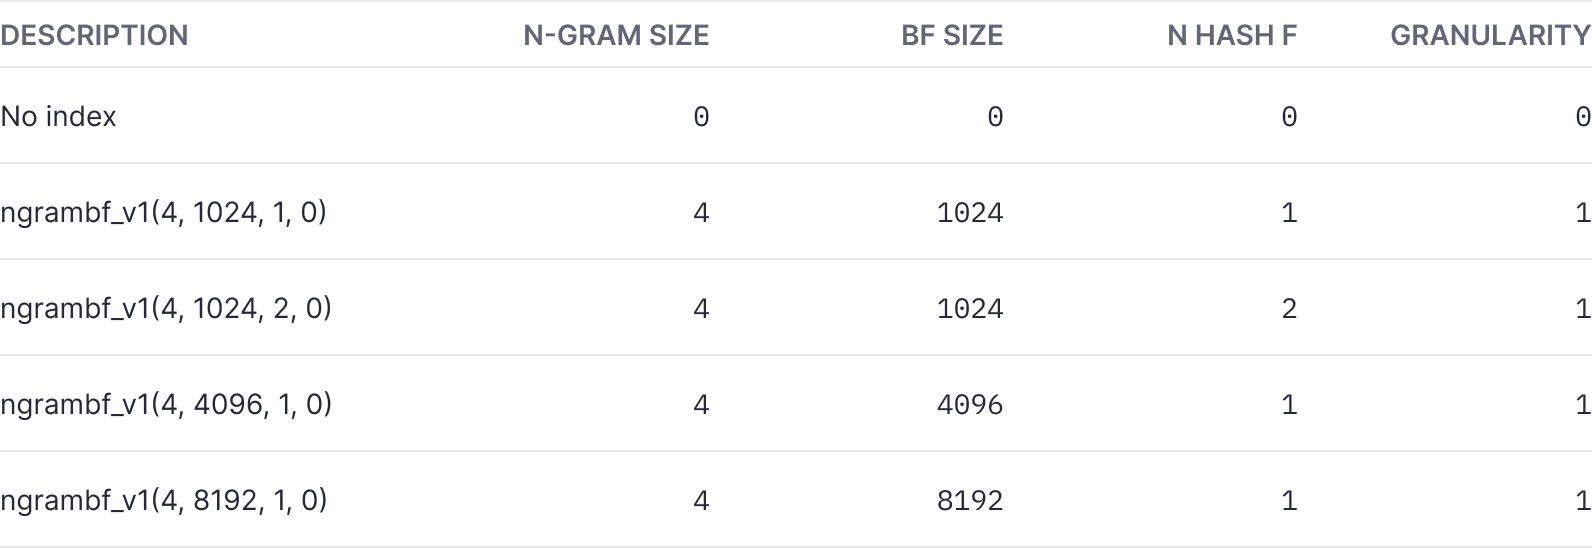The image size is (1592, 548).
Task: Click the N hash F value 2
Action: 1289,309
